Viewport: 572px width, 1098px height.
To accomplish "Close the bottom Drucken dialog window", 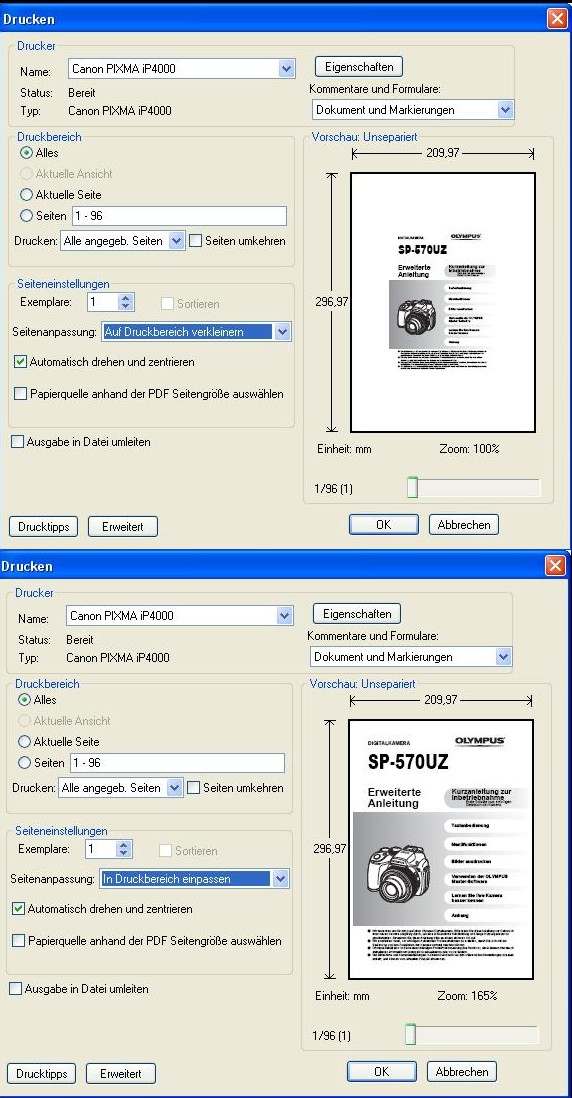I will coord(556,566).
